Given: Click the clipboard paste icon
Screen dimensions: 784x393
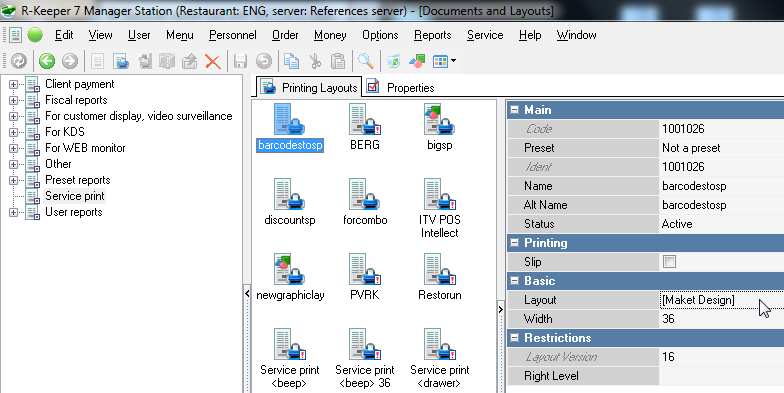Looking at the screenshot, I should pos(338,61).
